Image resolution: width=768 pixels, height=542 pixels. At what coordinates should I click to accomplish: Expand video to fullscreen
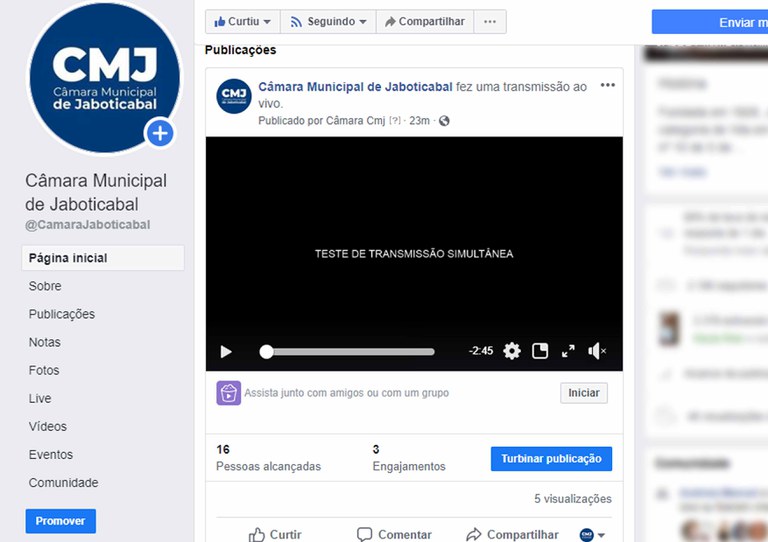pos(568,351)
